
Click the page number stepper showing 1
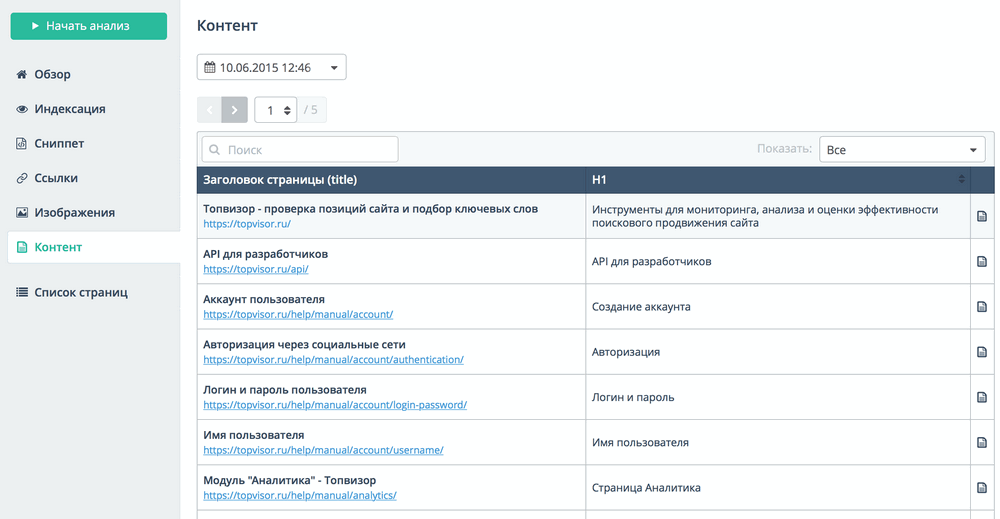(x=276, y=110)
